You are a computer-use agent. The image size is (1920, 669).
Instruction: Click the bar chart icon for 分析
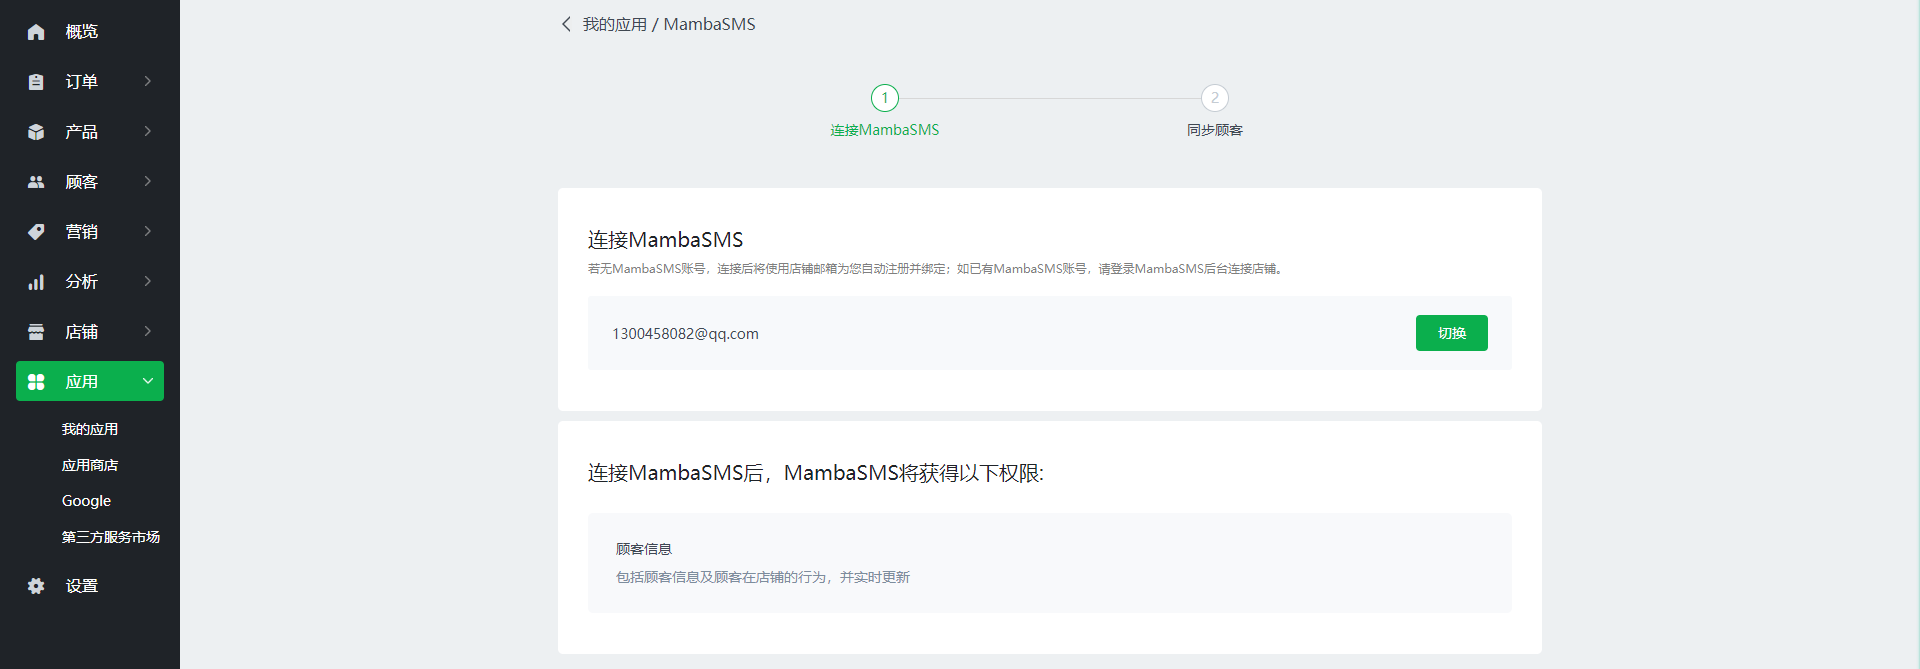point(36,282)
